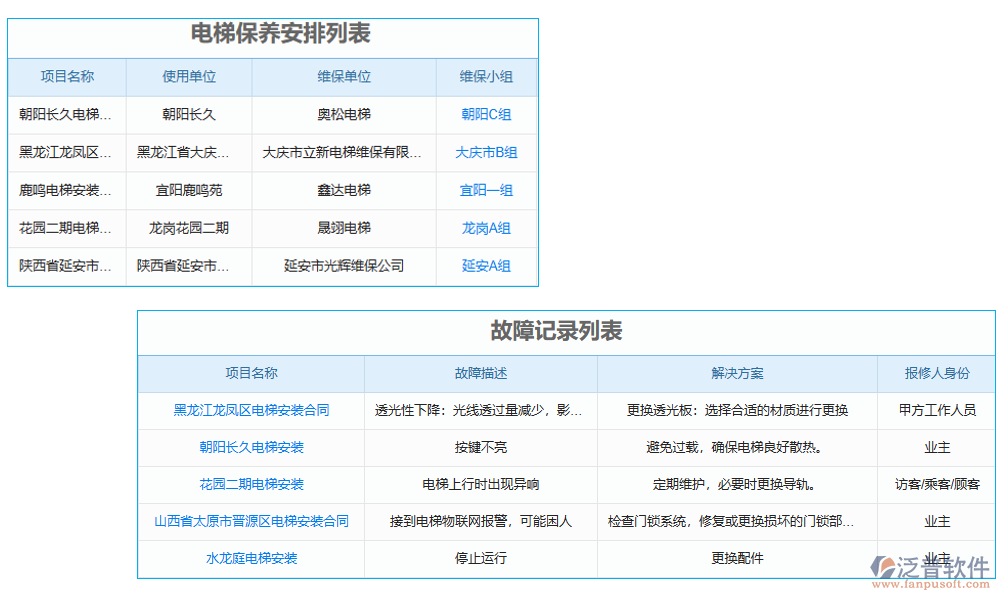The height and width of the screenshot is (600, 1000).
Task: Open the 大庆市B组 group details
Action: (486, 153)
